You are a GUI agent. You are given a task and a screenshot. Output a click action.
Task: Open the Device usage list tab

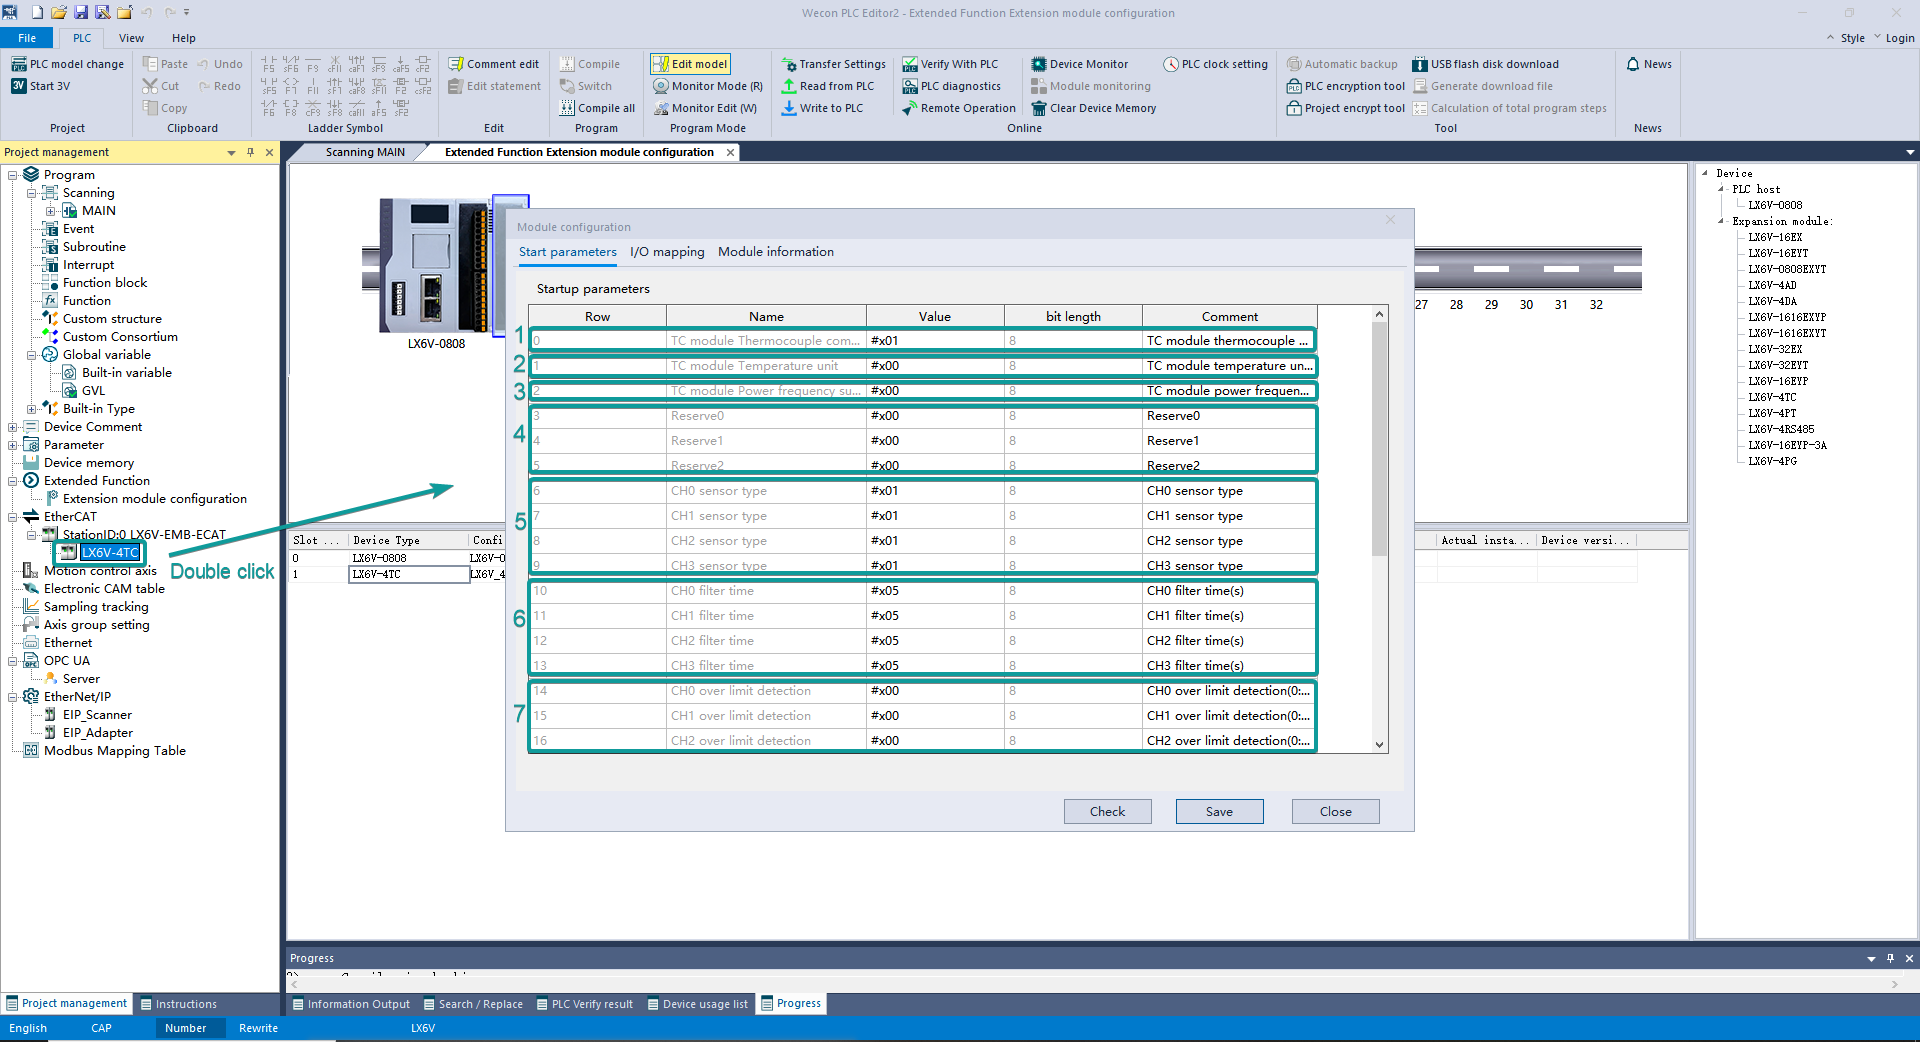click(x=697, y=1004)
